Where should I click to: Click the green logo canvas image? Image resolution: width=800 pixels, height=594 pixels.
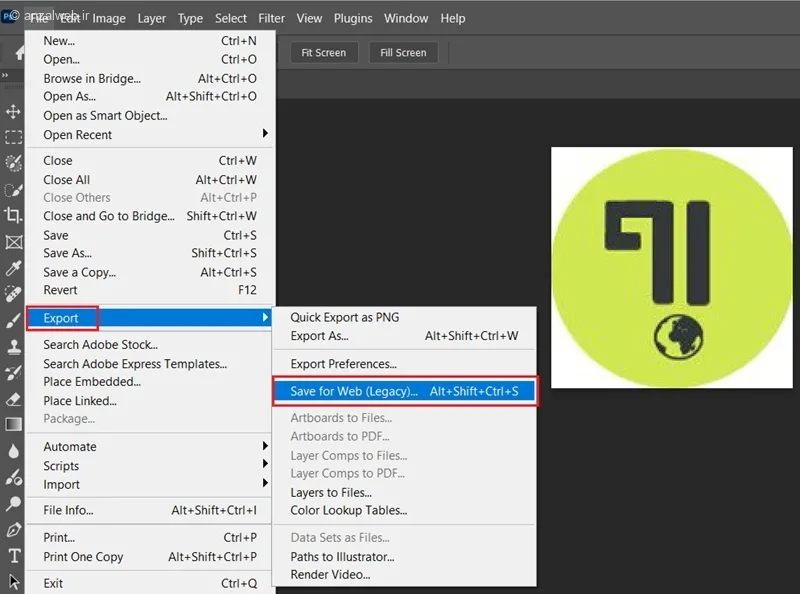[x=672, y=267]
